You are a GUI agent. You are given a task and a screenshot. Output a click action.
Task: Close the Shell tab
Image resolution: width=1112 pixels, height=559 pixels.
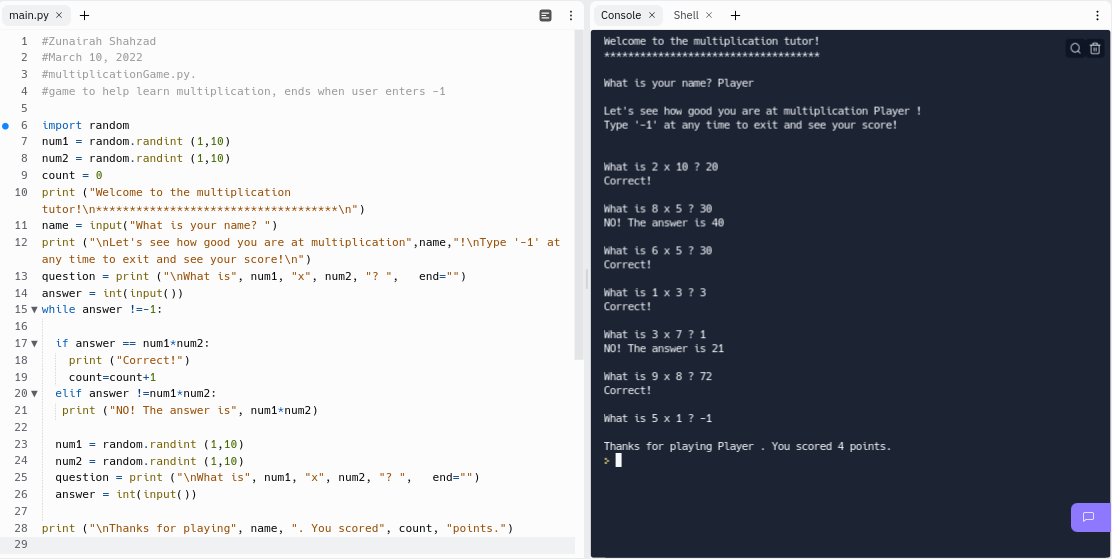pos(709,15)
